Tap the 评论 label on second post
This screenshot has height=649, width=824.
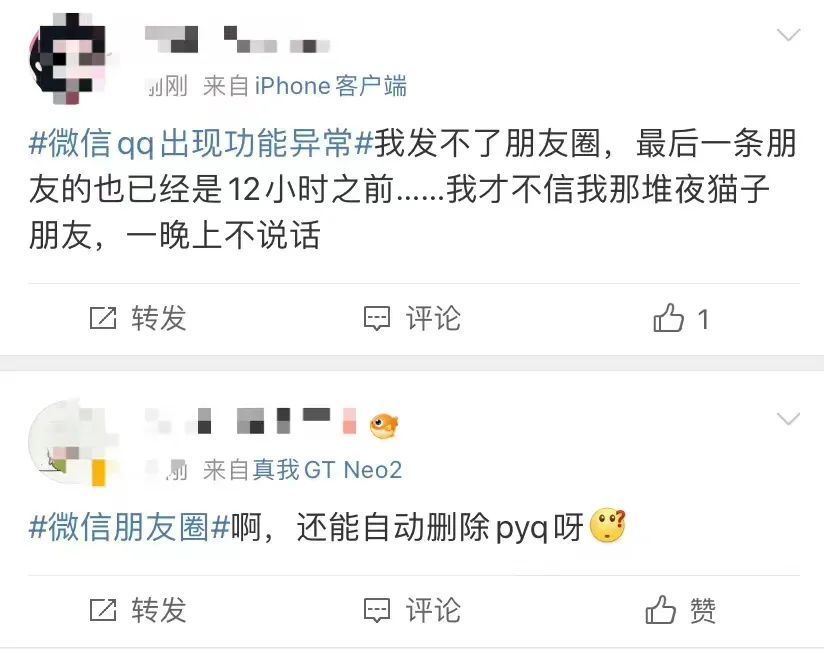[433, 610]
